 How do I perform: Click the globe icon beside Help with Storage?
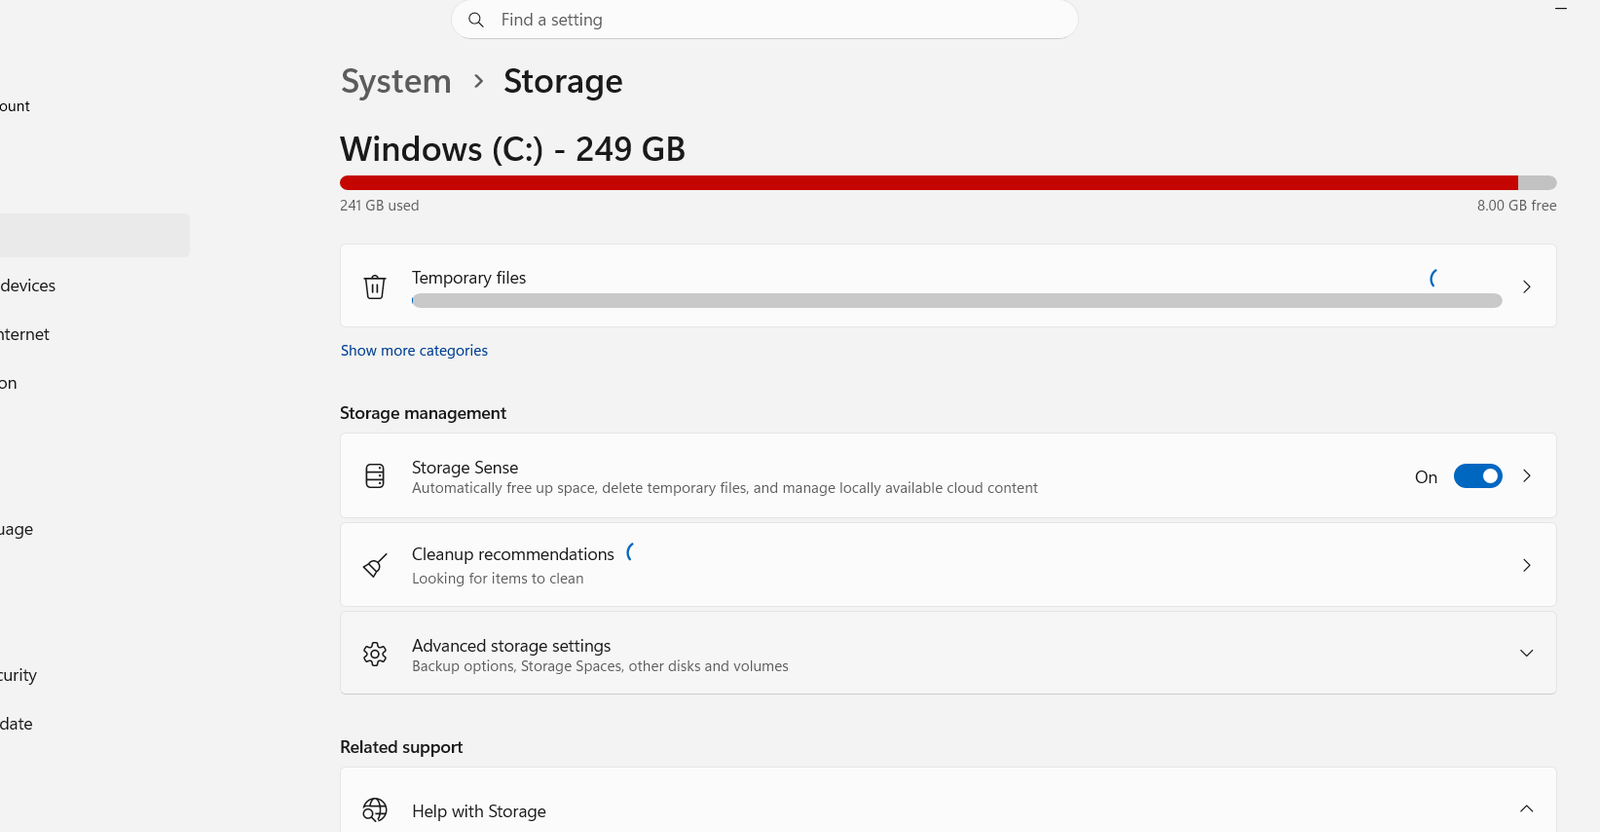click(375, 810)
